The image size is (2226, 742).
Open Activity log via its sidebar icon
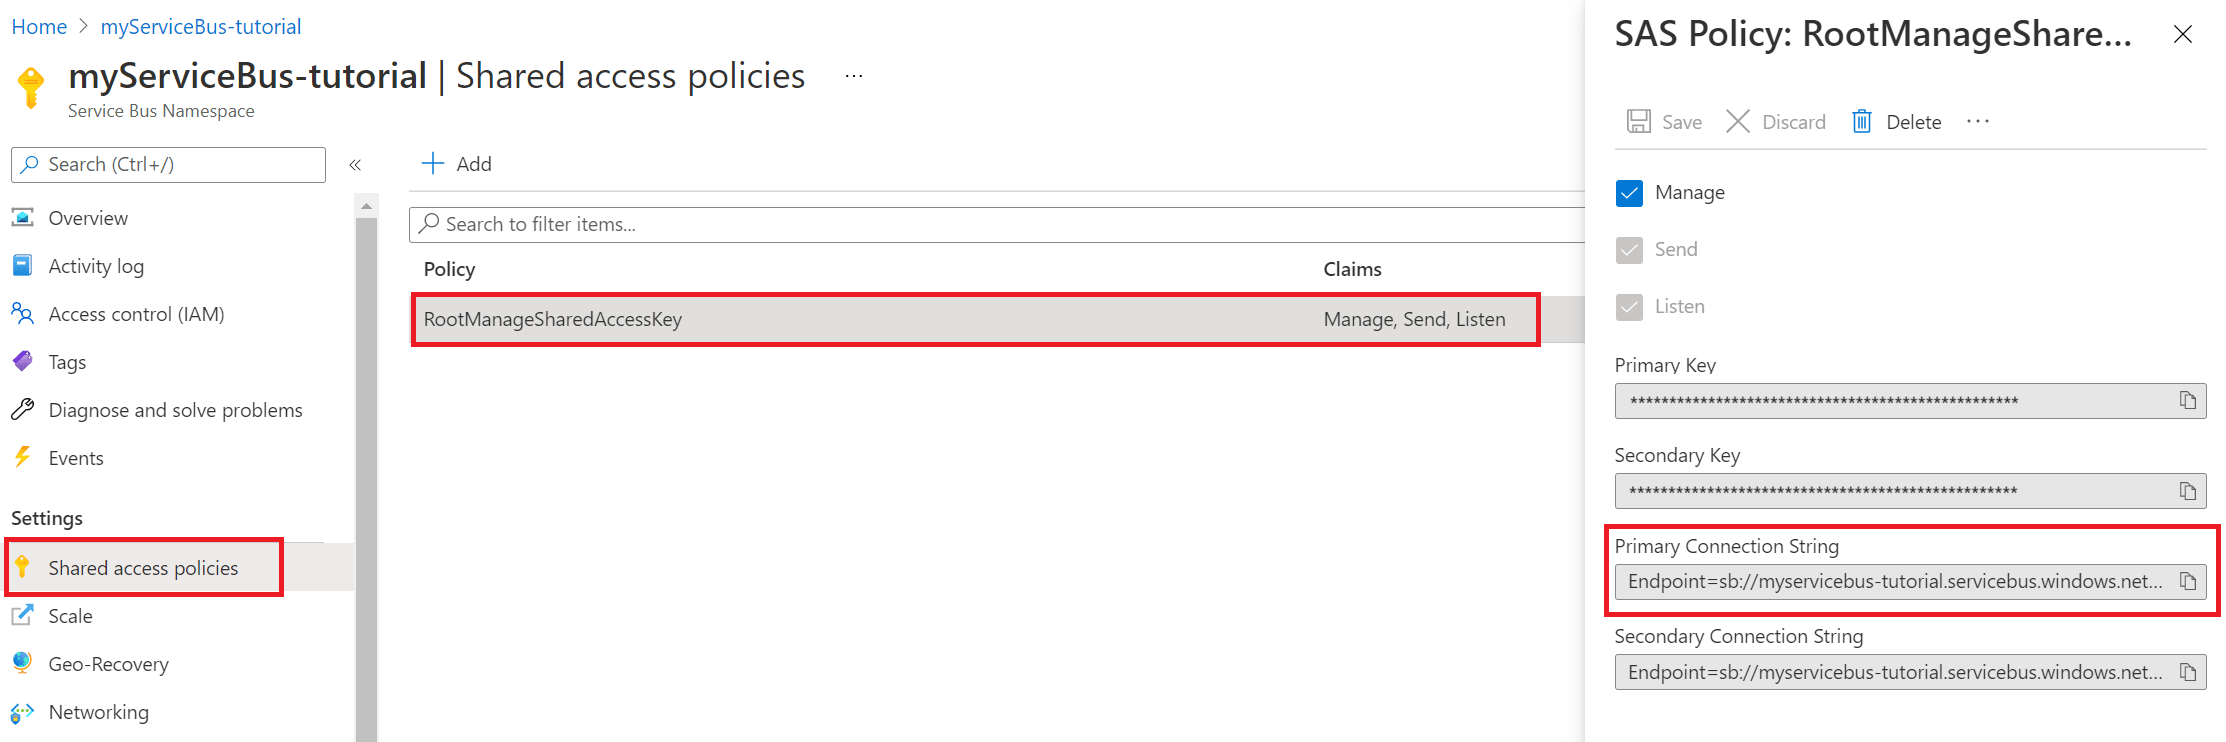pyautogui.click(x=23, y=265)
